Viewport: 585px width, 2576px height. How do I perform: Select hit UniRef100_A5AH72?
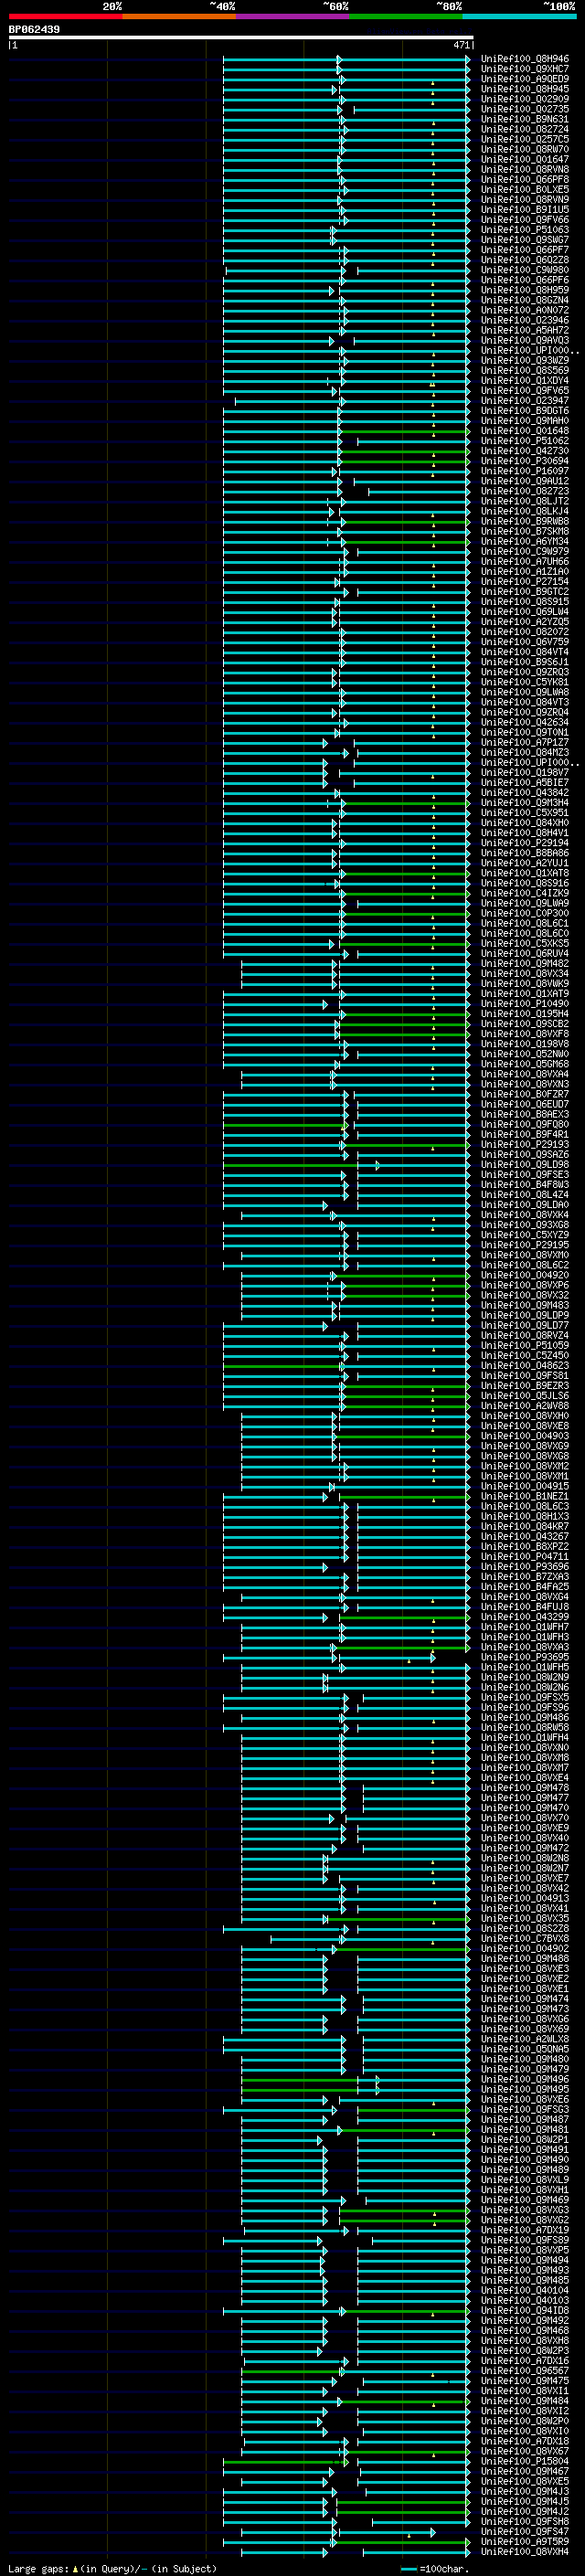coord(525,330)
